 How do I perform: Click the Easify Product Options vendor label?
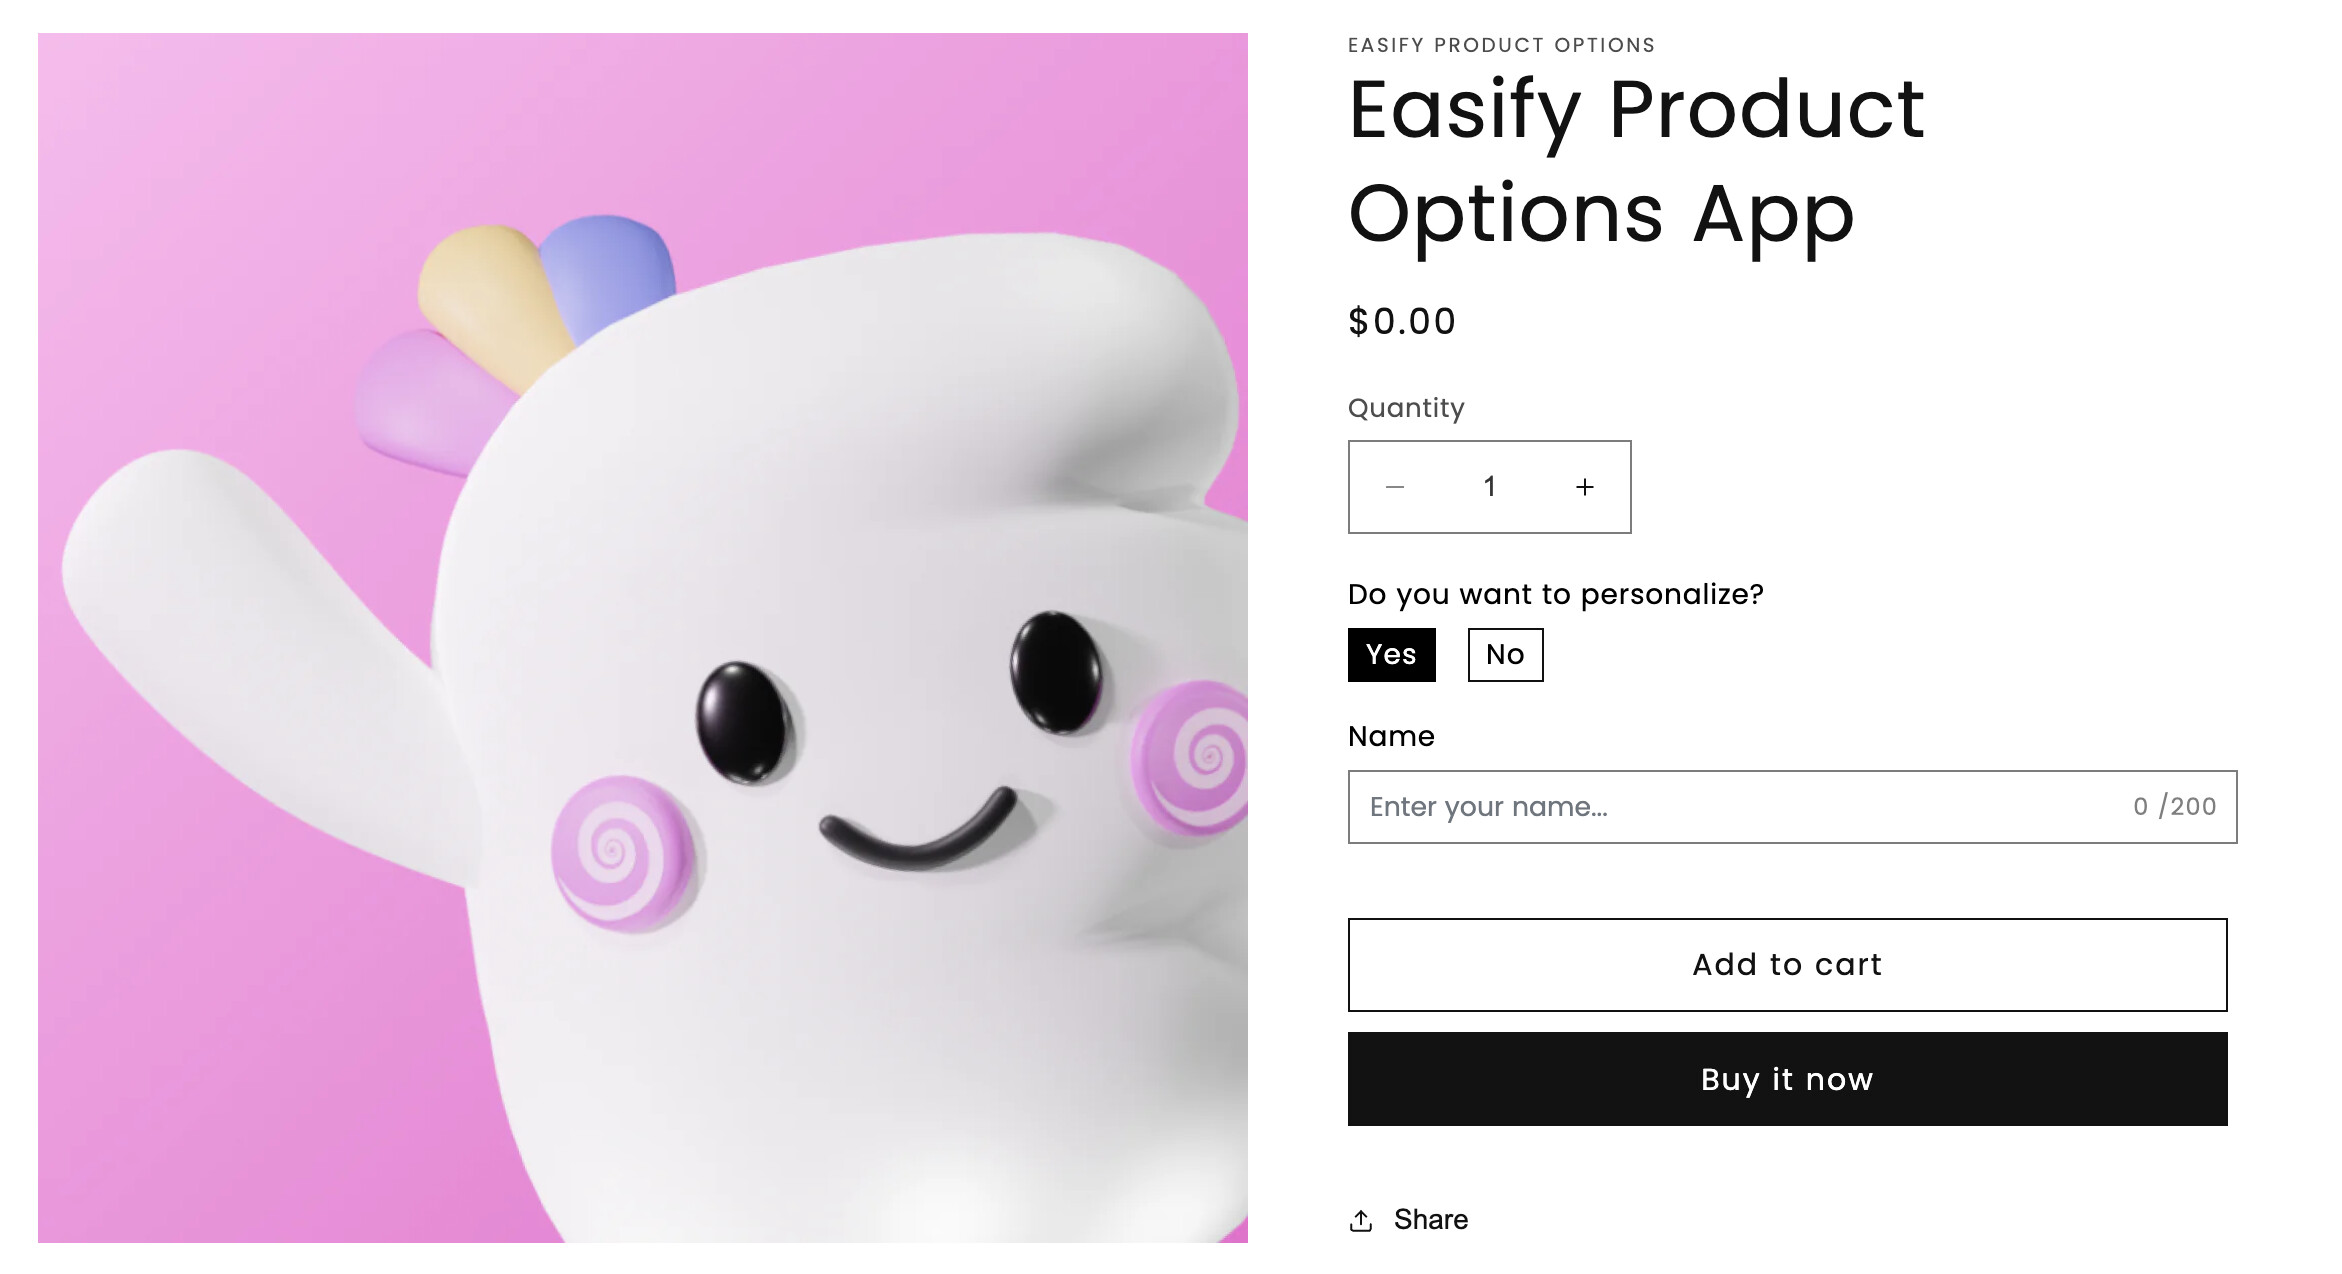coord(1501,45)
